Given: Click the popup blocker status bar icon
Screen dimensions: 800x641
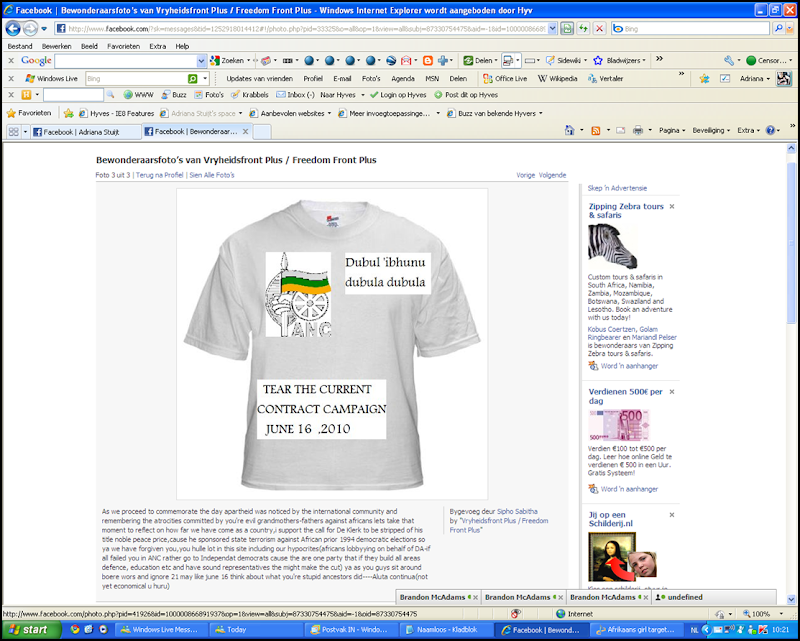Looking at the screenshot, I should point(516,613).
